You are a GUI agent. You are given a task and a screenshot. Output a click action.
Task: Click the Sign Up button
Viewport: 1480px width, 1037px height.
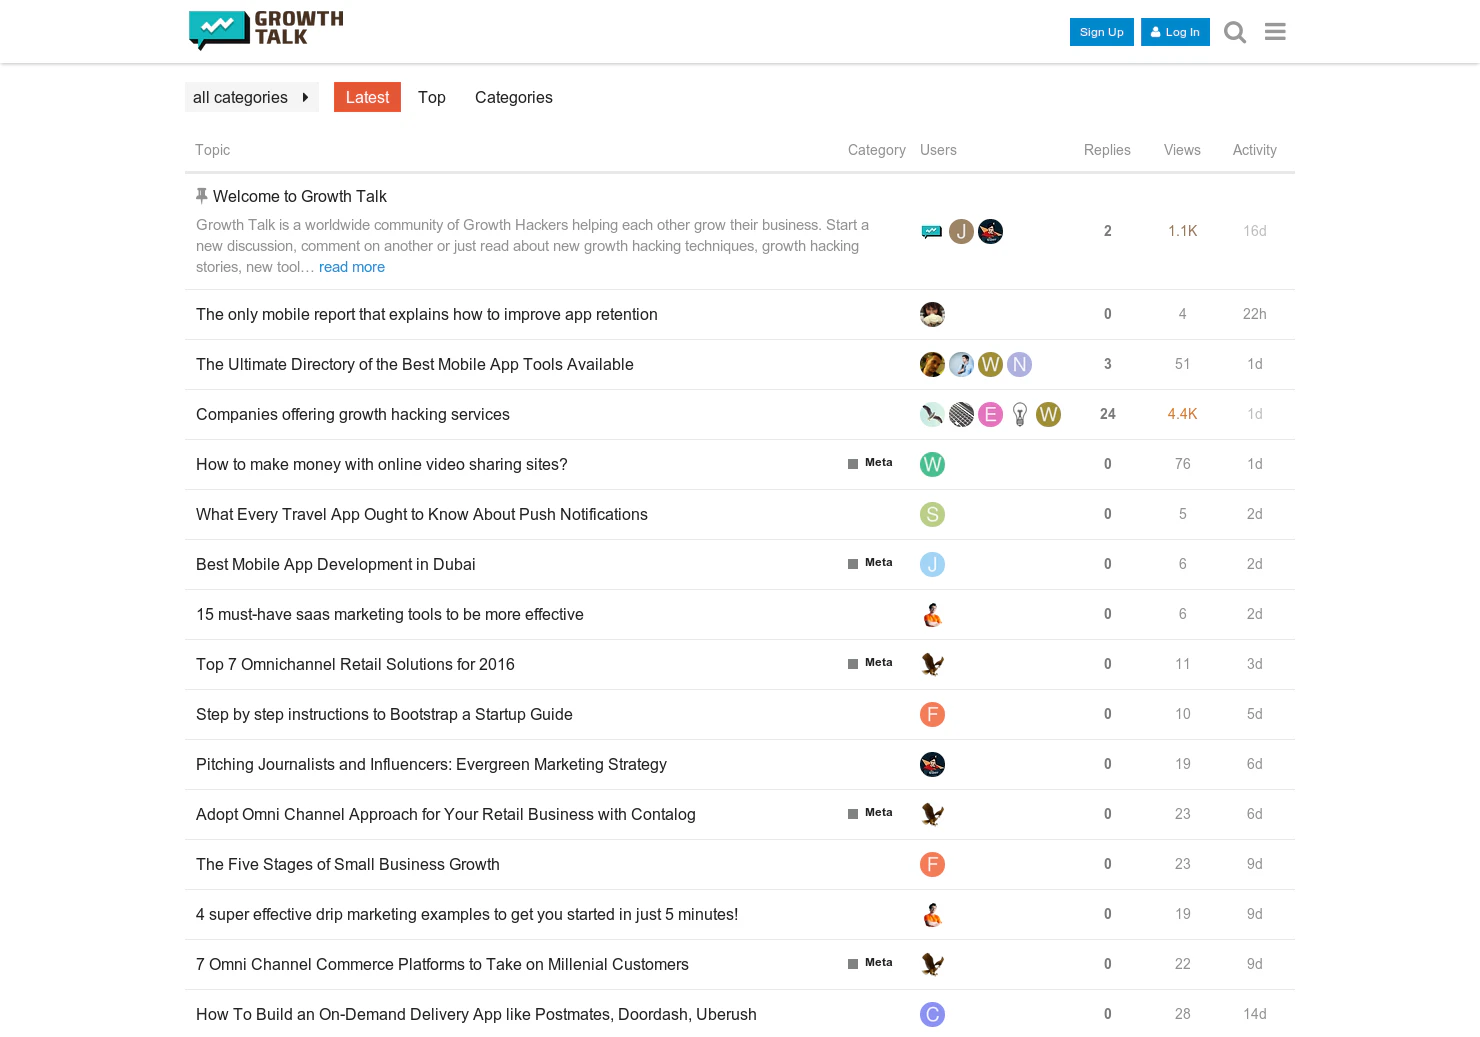point(1102,32)
